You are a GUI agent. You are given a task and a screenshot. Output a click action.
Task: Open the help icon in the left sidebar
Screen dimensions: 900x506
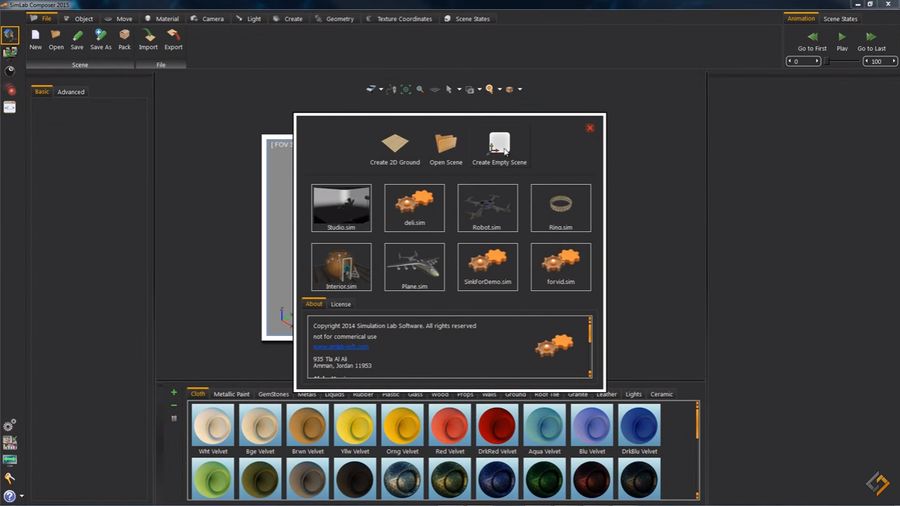pyautogui.click(x=9, y=496)
